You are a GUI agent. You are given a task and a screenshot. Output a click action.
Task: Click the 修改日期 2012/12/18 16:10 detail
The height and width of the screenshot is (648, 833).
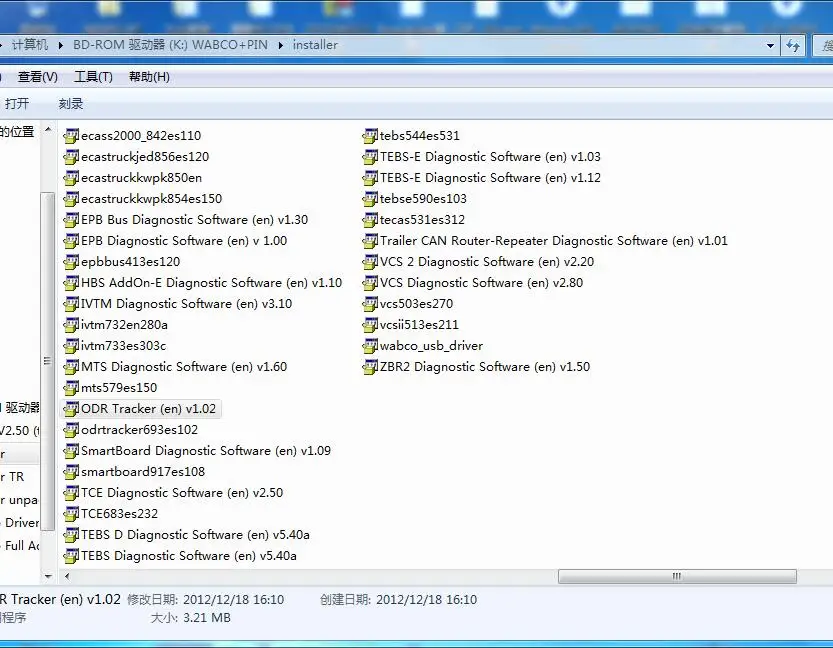click(206, 600)
